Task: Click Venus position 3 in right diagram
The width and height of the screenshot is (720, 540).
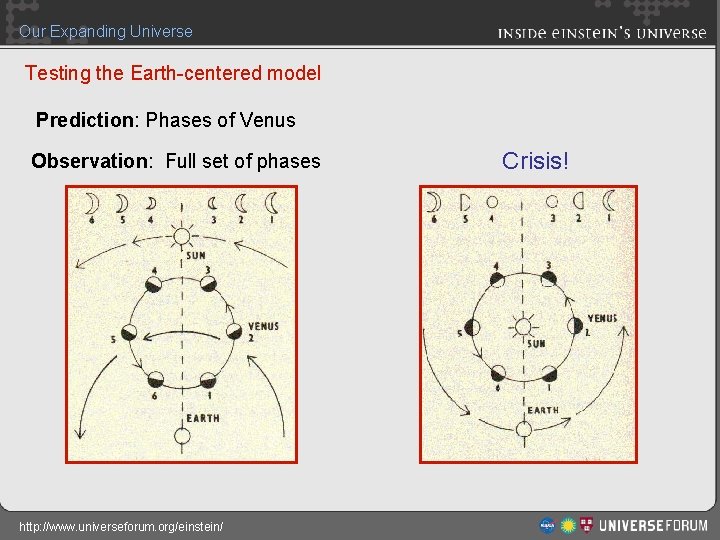Action: point(548,278)
